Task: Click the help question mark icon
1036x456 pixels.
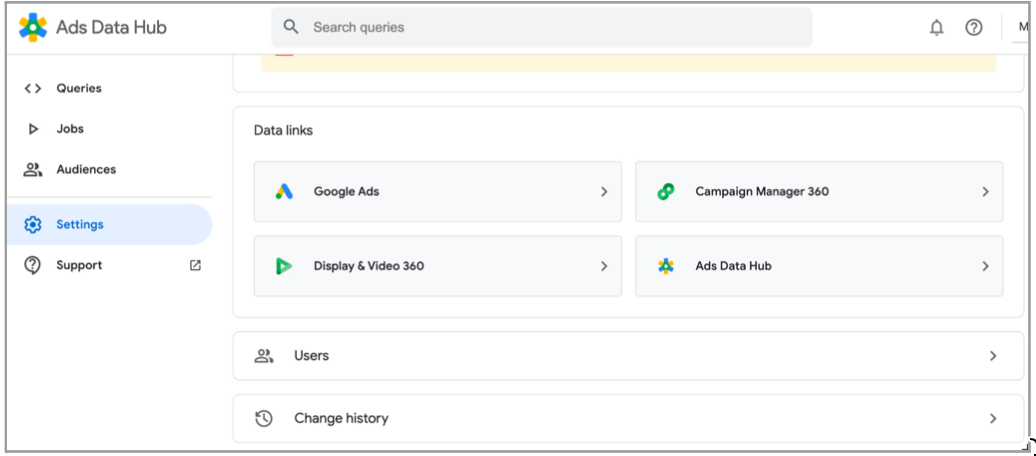Action: (973, 28)
